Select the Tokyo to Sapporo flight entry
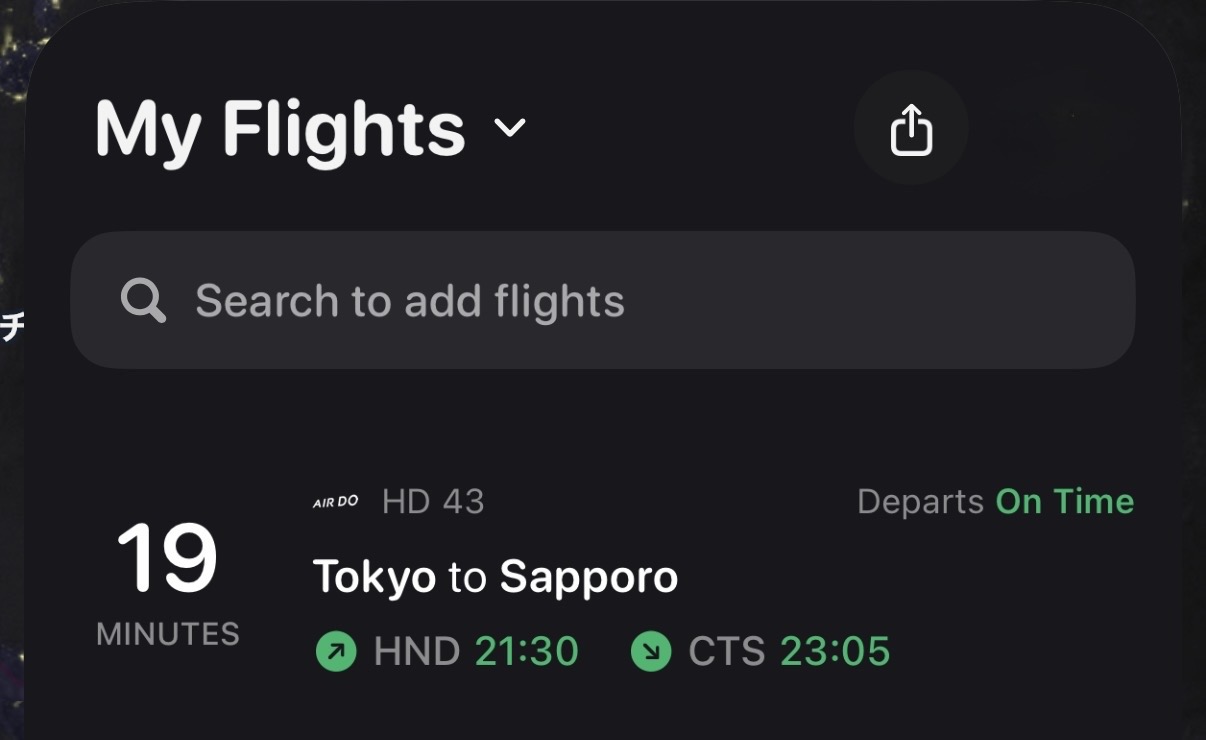This screenshot has height=740, width=1206. click(x=495, y=575)
